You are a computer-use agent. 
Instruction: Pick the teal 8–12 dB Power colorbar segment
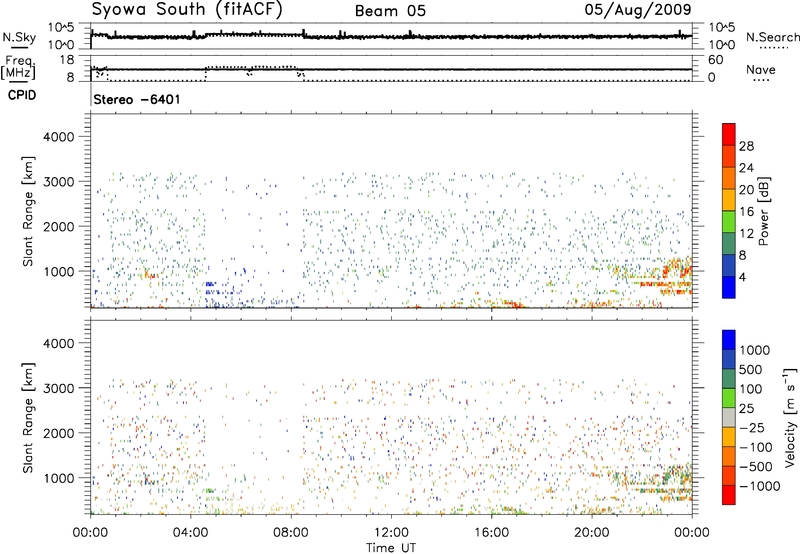click(x=729, y=244)
